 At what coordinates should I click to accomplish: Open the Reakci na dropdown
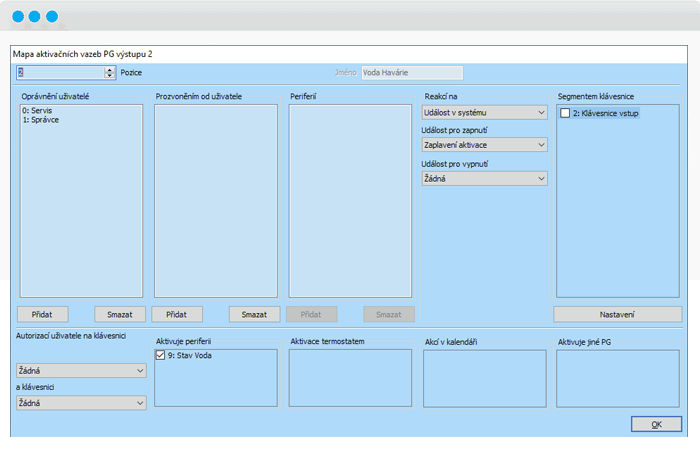[484, 113]
